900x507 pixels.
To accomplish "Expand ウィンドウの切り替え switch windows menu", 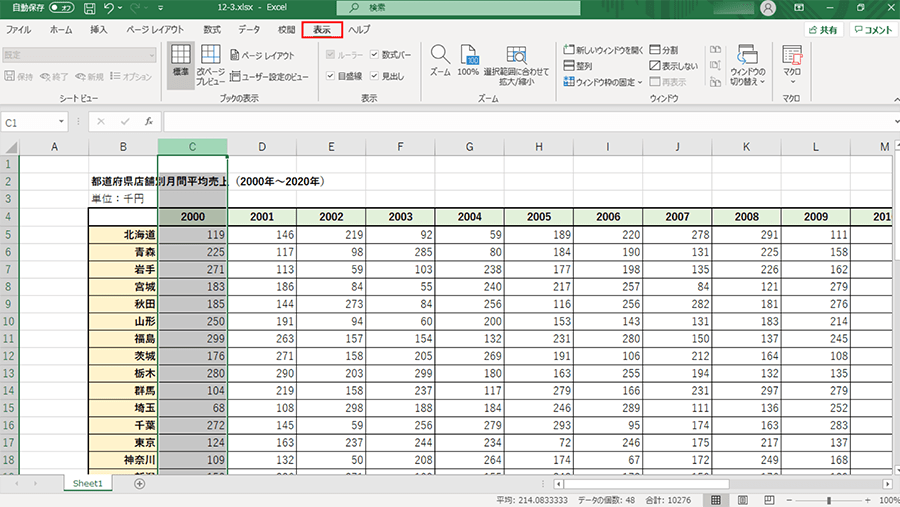I will pos(747,66).
